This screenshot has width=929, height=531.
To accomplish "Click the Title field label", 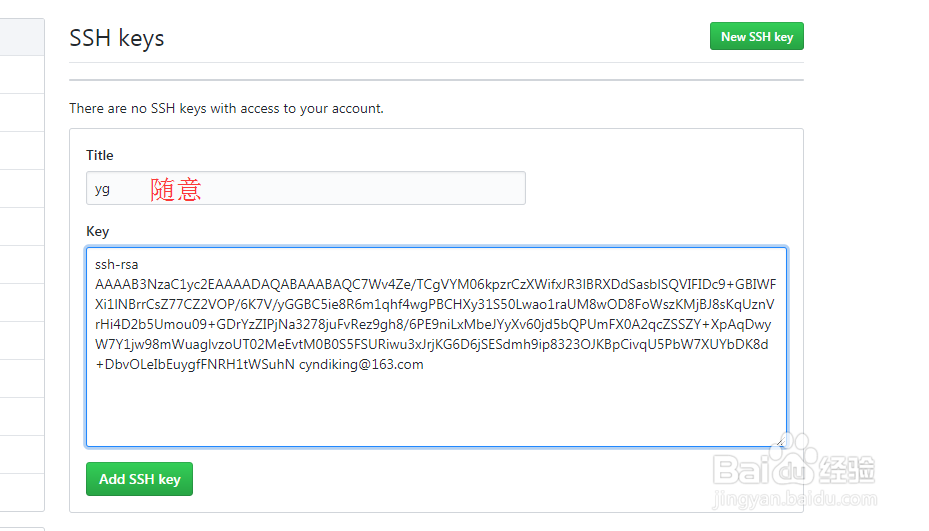I will 100,155.
